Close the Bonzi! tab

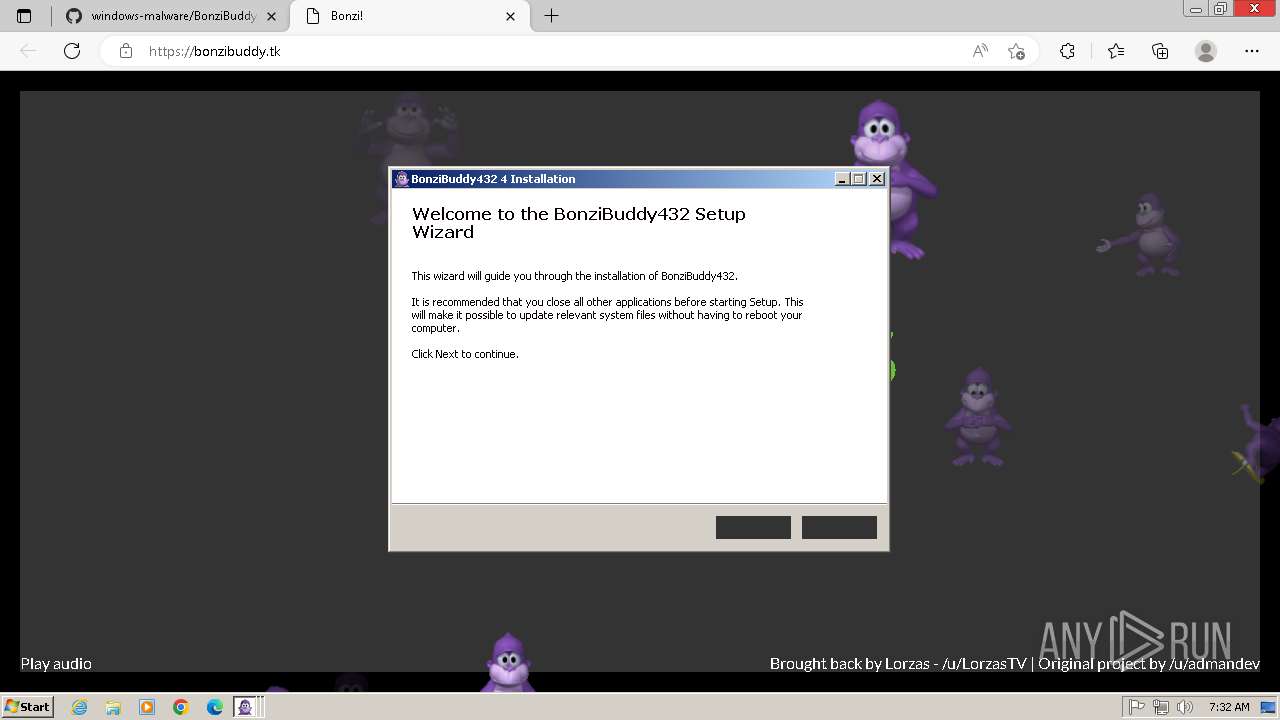click(511, 16)
